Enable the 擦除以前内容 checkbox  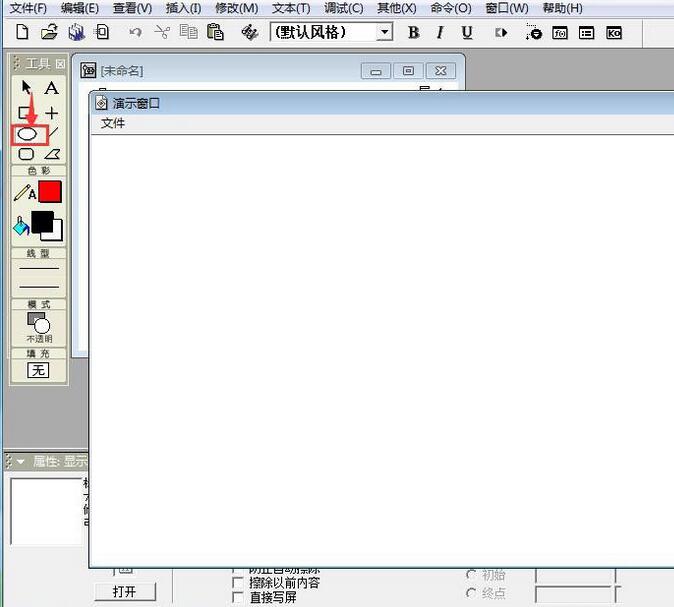(237, 582)
